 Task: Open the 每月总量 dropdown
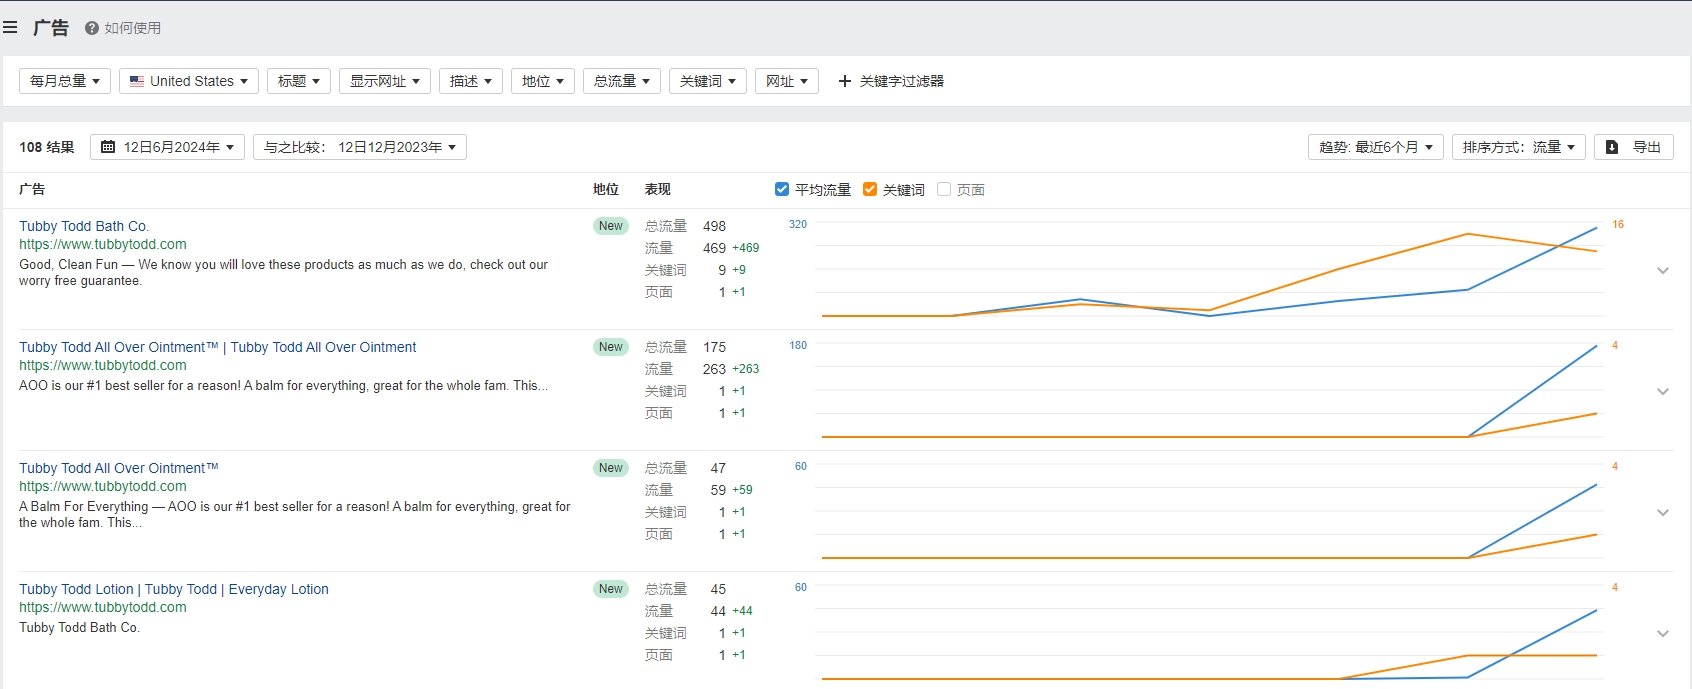click(x=65, y=81)
